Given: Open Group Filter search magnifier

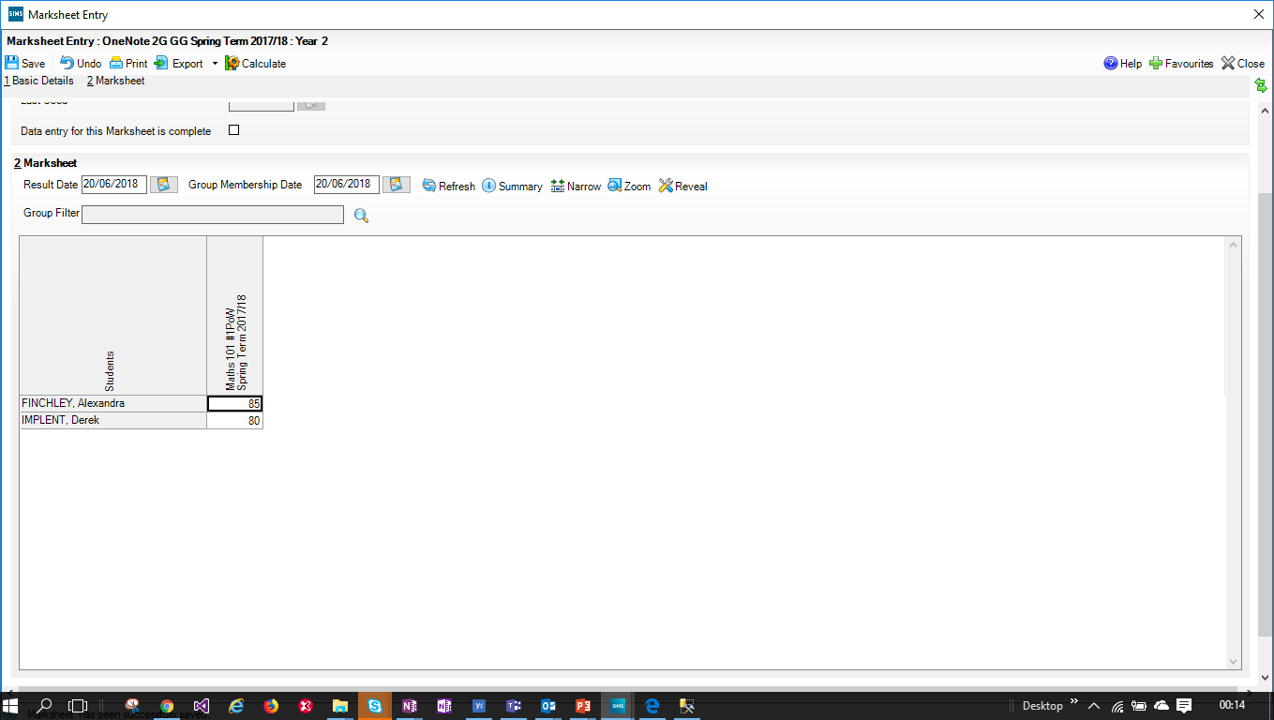Looking at the screenshot, I should click(361, 215).
